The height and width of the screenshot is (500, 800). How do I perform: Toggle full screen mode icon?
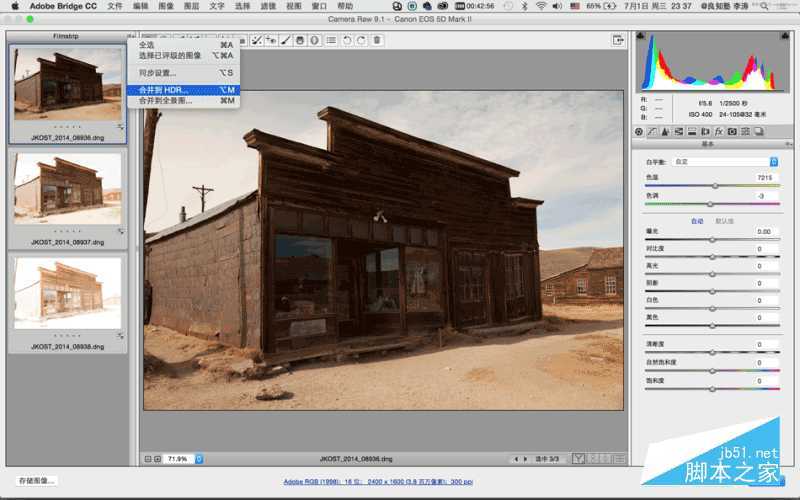pos(619,40)
